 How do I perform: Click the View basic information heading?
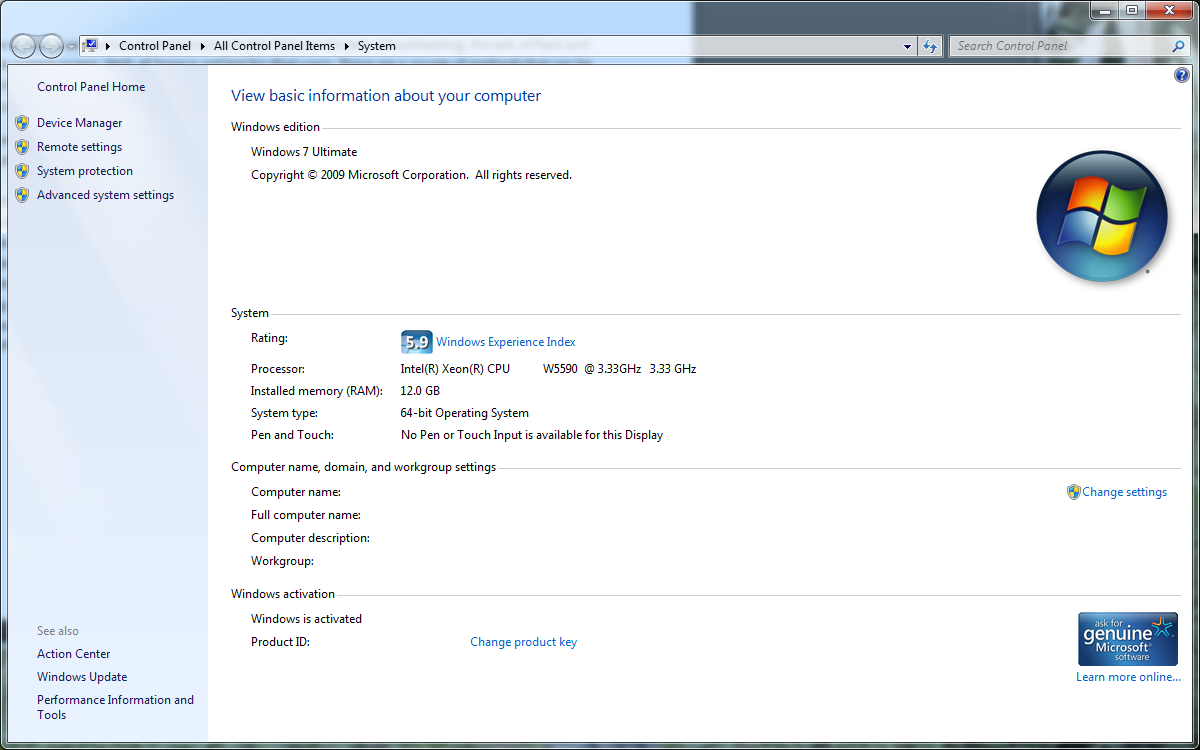(x=386, y=96)
